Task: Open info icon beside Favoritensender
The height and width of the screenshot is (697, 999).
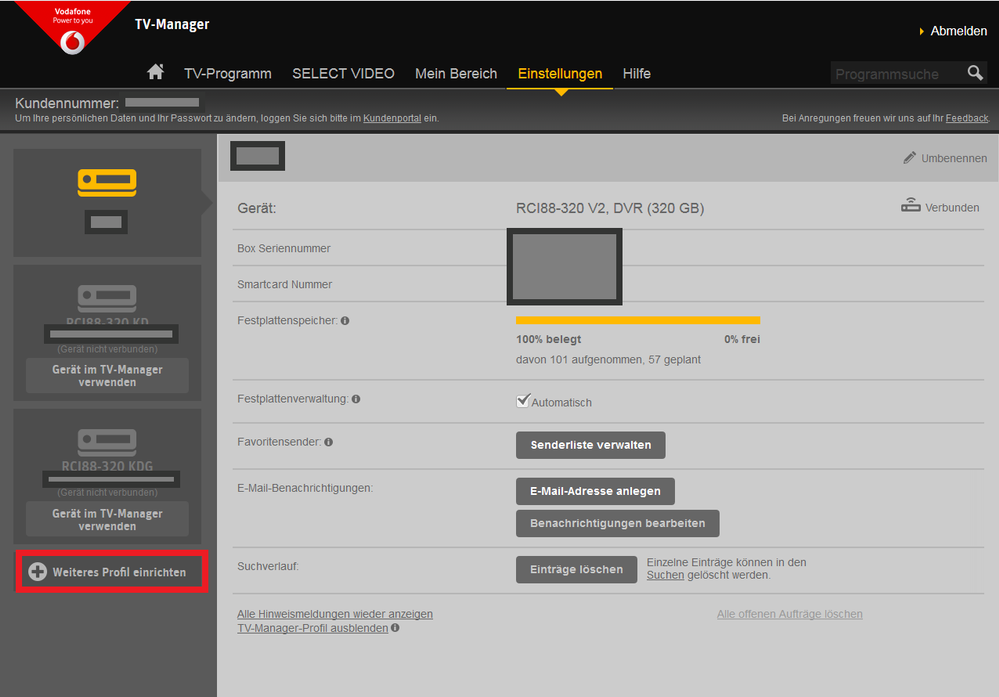Action: (328, 442)
